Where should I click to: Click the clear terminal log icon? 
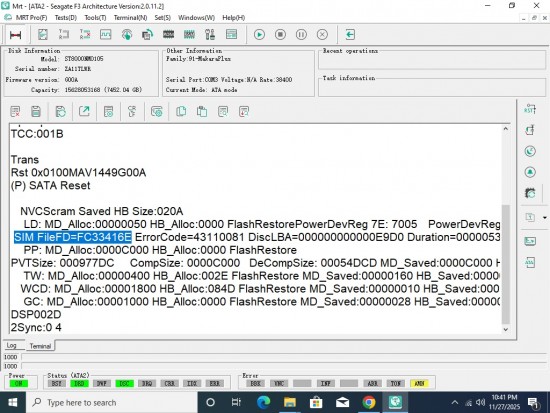click(15, 112)
